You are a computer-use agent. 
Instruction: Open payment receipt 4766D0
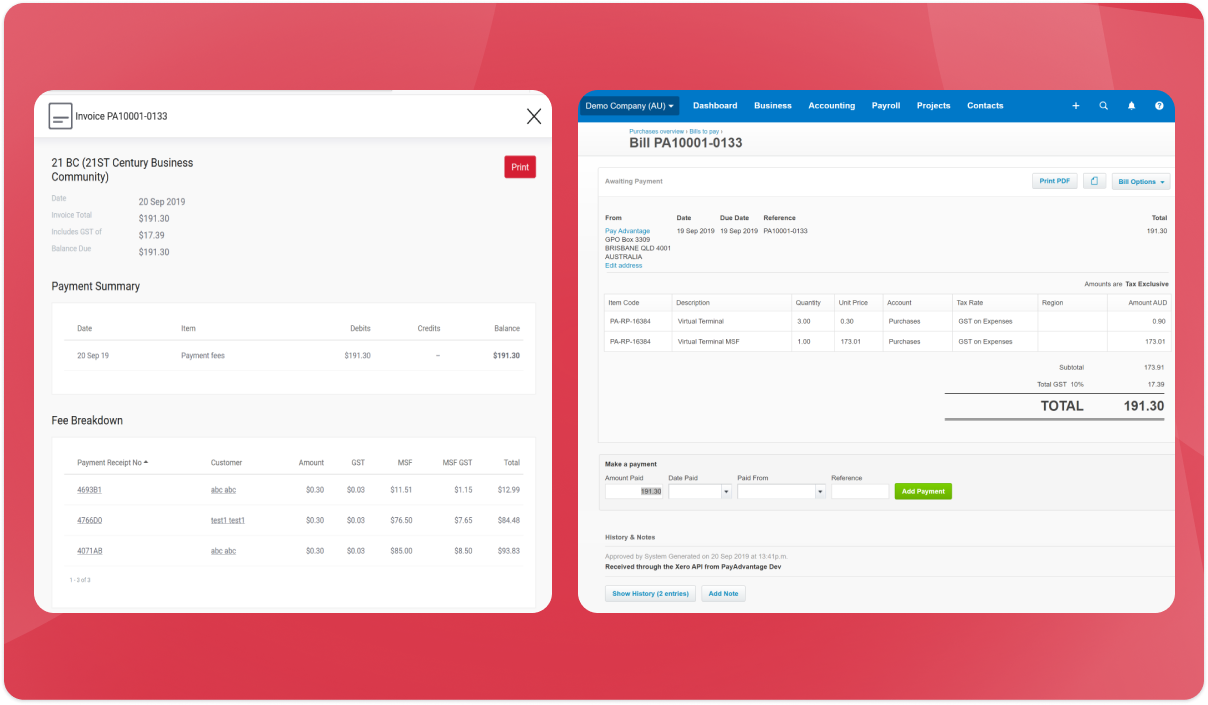point(90,520)
